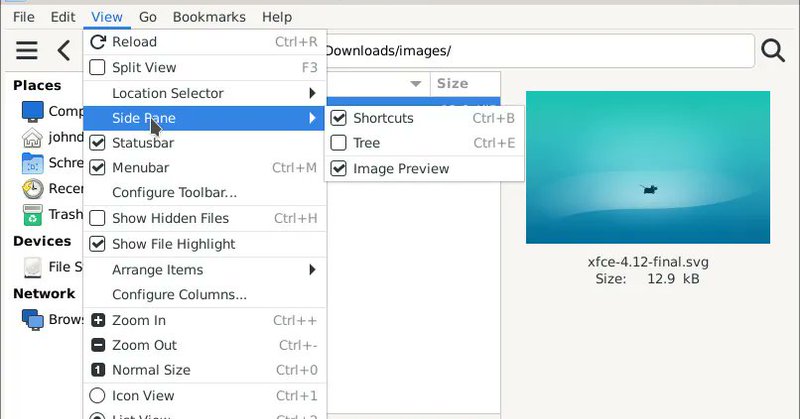Close the open View menu
The height and width of the screenshot is (419, 800).
[x=107, y=17]
